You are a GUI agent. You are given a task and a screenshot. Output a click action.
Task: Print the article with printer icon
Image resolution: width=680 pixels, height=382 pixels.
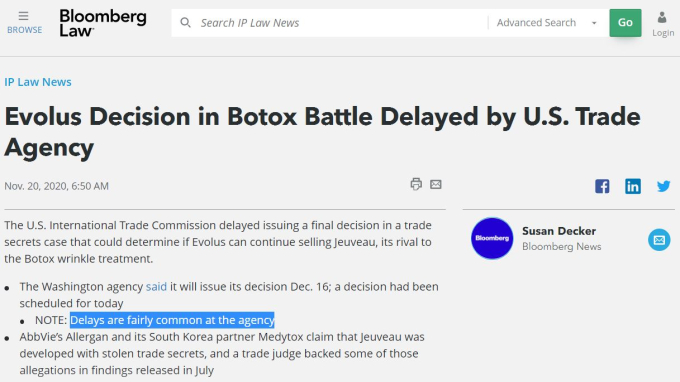click(416, 184)
